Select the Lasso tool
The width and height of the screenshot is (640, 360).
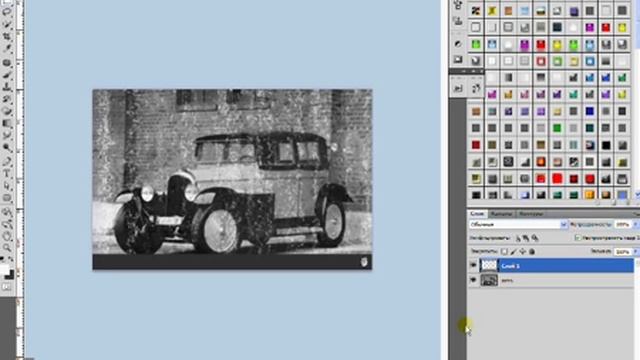coord(7,11)
